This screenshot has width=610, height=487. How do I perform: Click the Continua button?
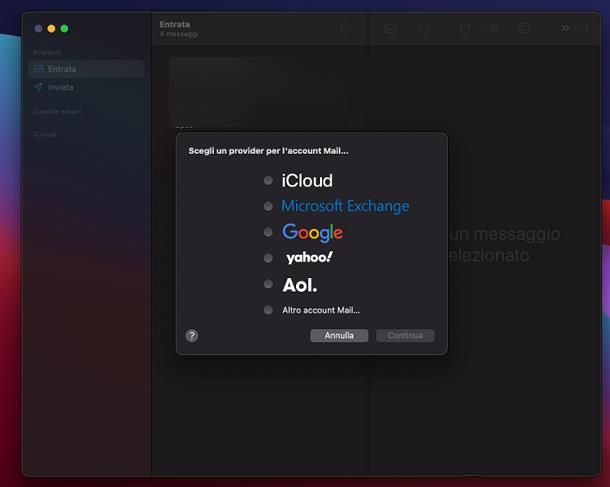(x=405, y=335)
